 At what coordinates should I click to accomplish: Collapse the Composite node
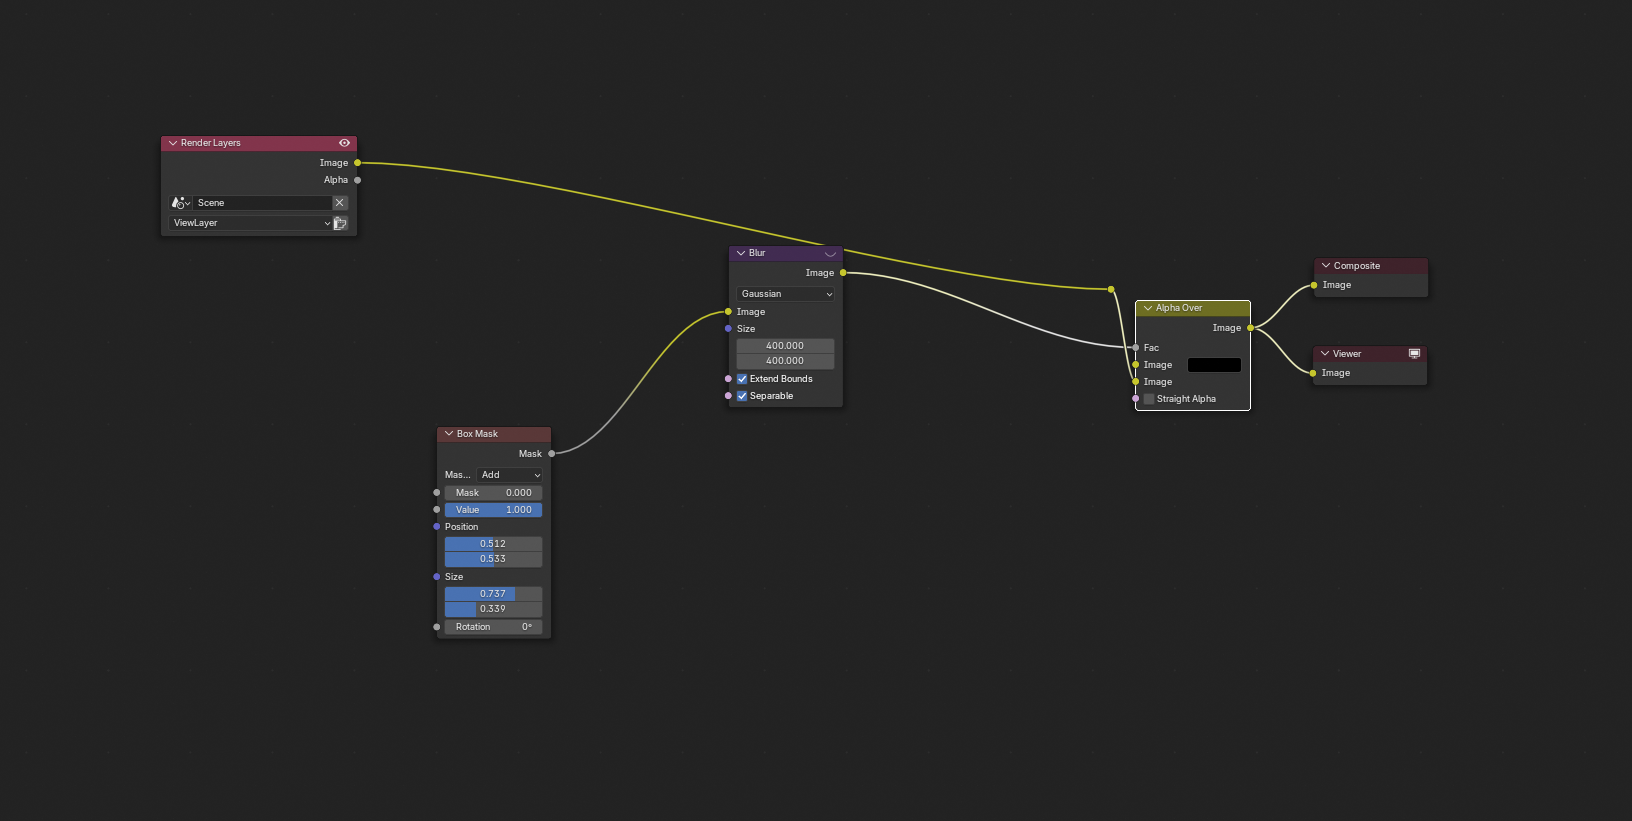coord(1326,266)
